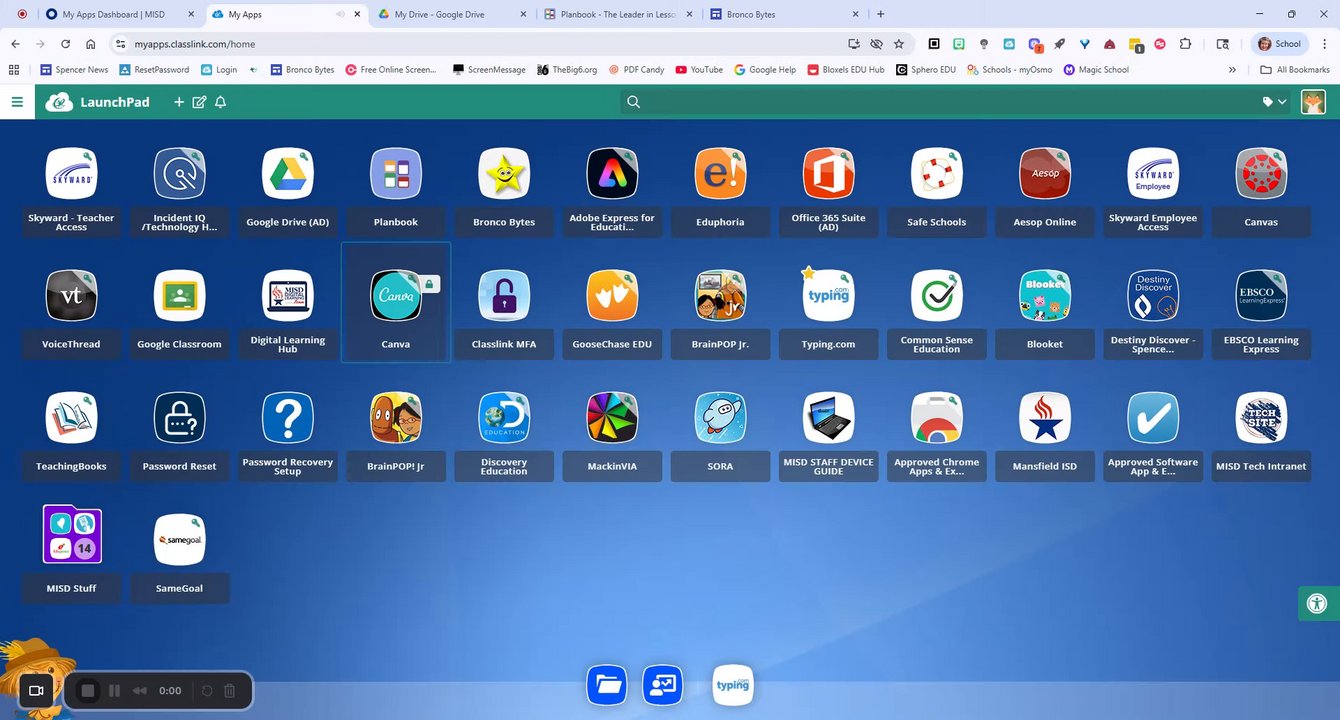Open MISD Staff Device Guide app
Viewport: 1340px width, 720px height.
click(x=828, y=418)
